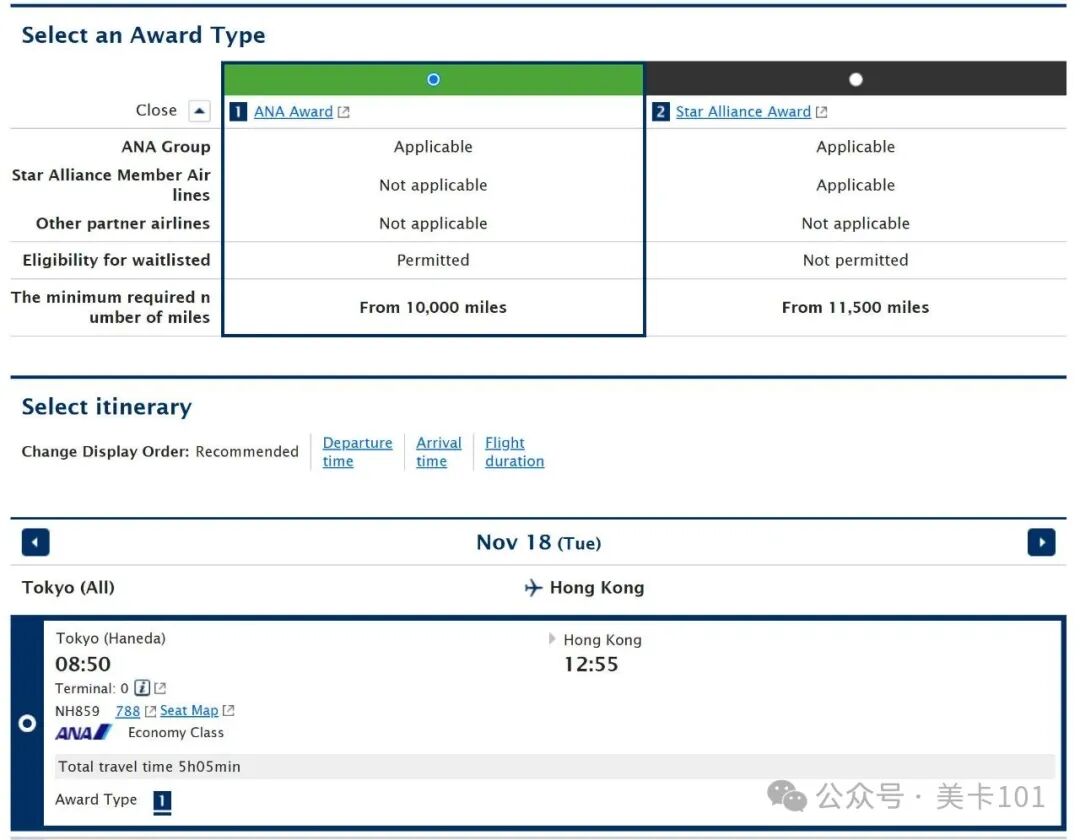This screenshot has height=840, width=1080.
Task: Click external link icon beside ANA Award
Action: tap(344, 112)
